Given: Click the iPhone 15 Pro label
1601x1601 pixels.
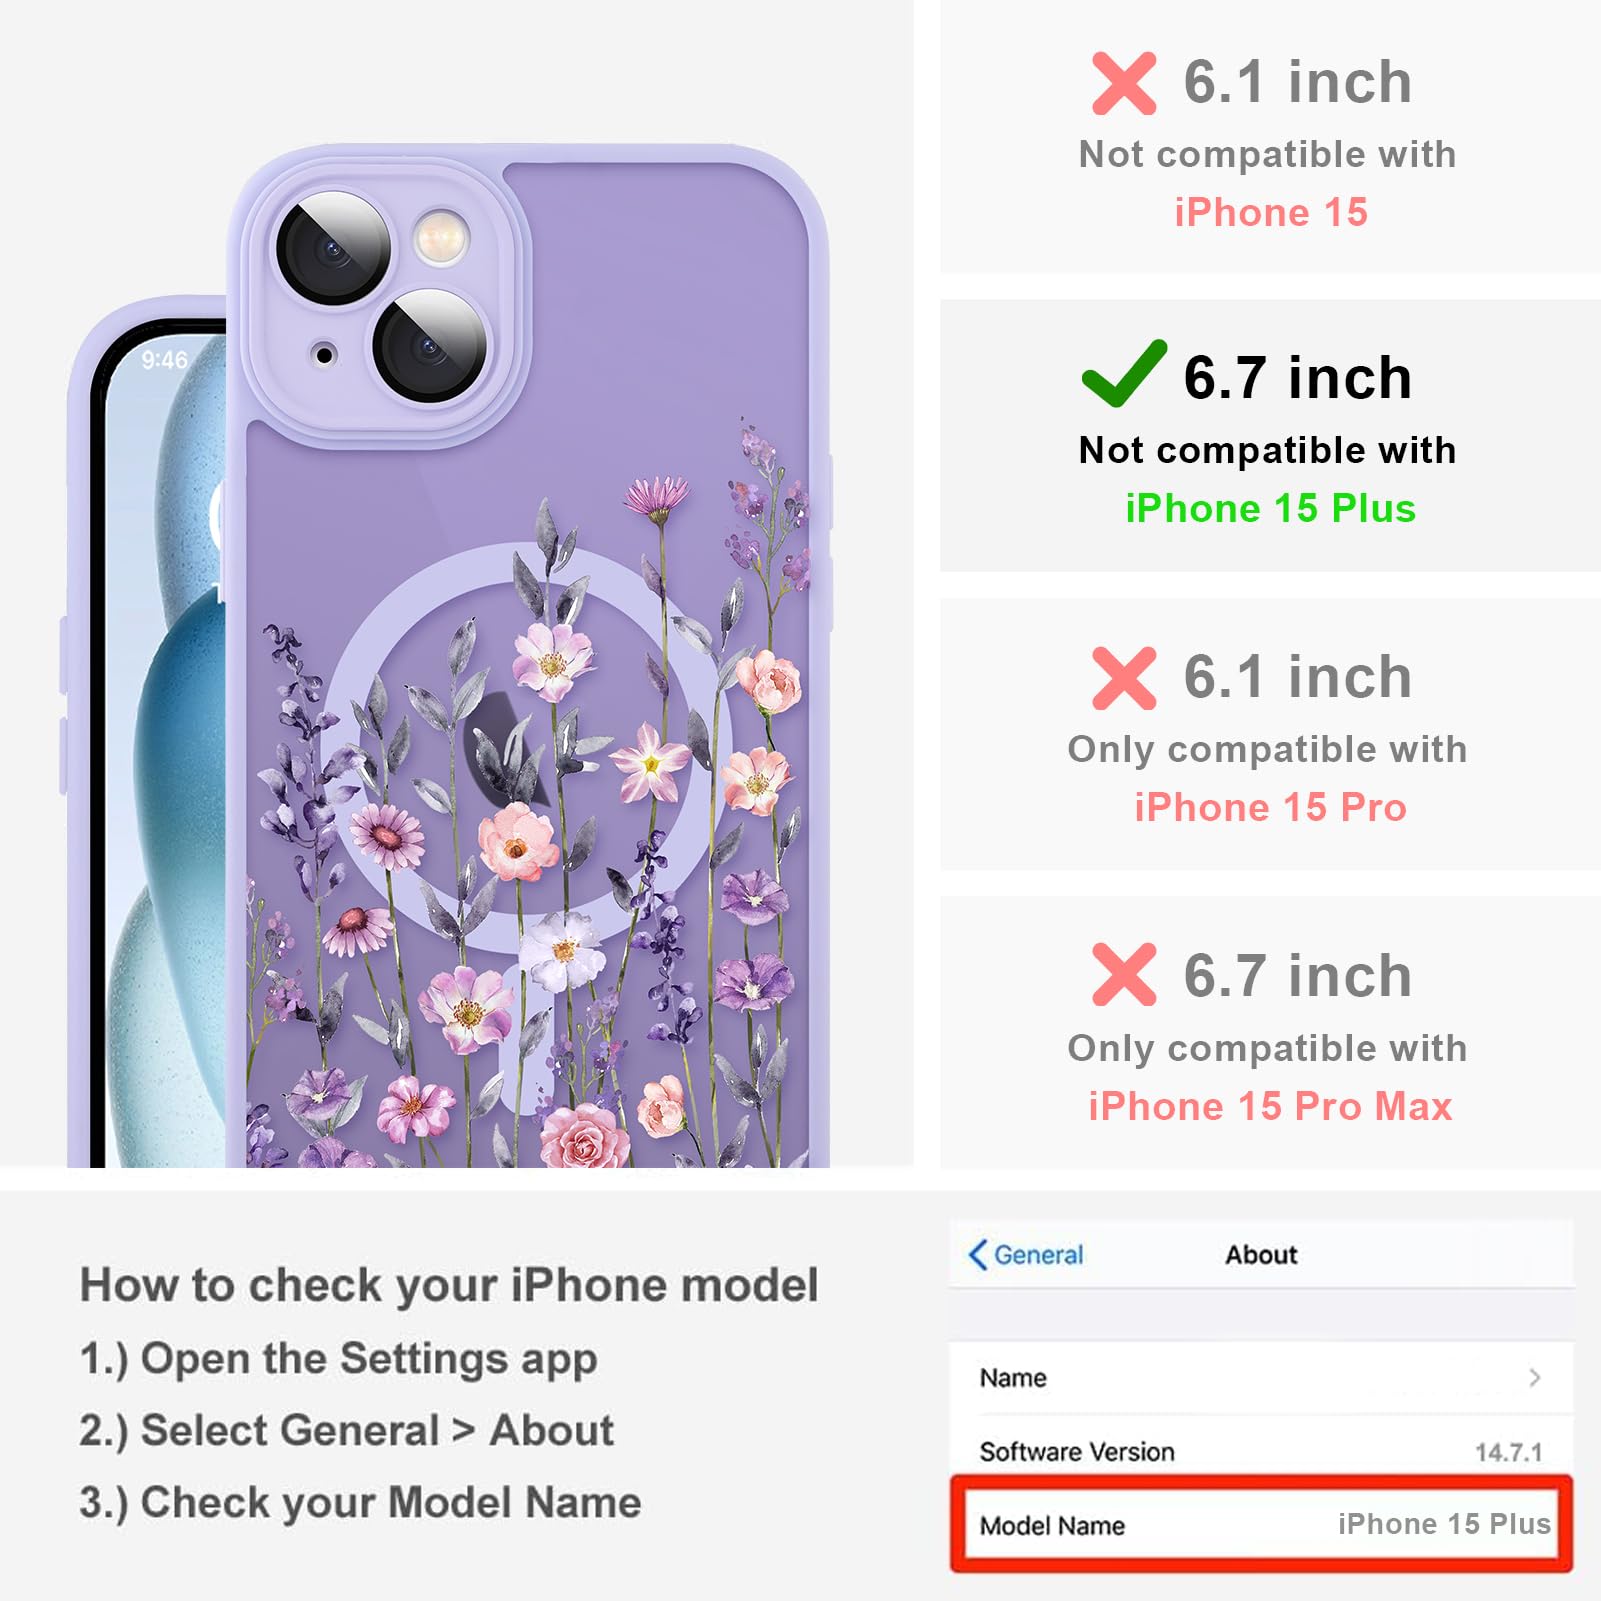Looking at the screenshot, I should click(1270, 807).
